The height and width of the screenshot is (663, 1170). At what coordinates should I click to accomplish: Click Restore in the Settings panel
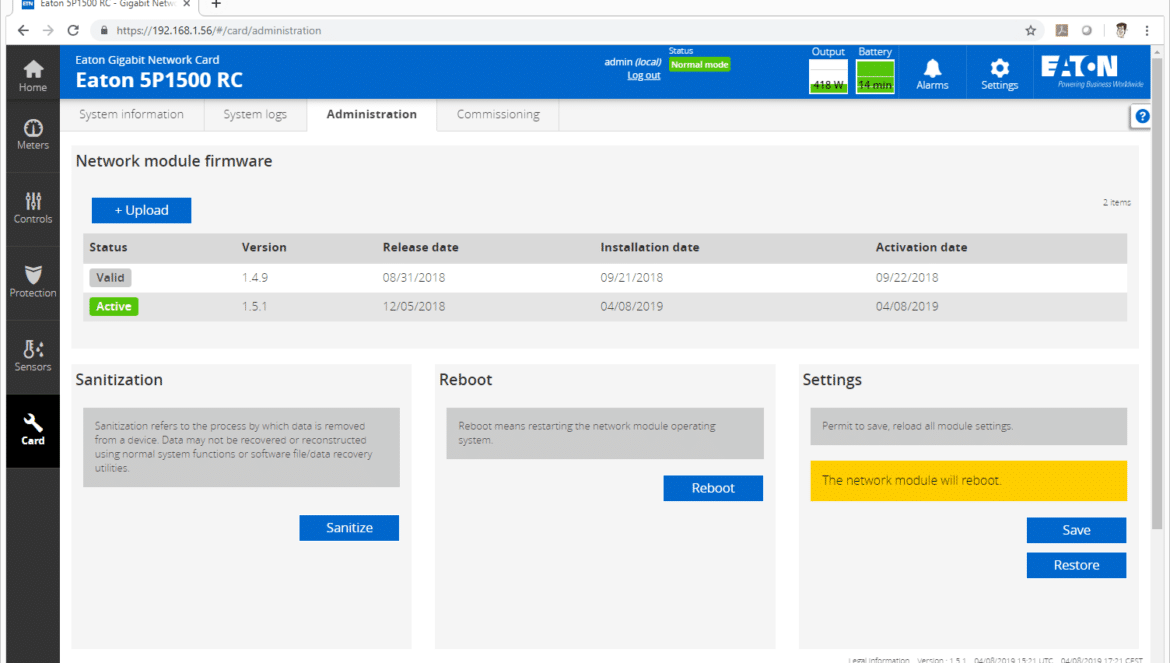(x=1076, y=565)
